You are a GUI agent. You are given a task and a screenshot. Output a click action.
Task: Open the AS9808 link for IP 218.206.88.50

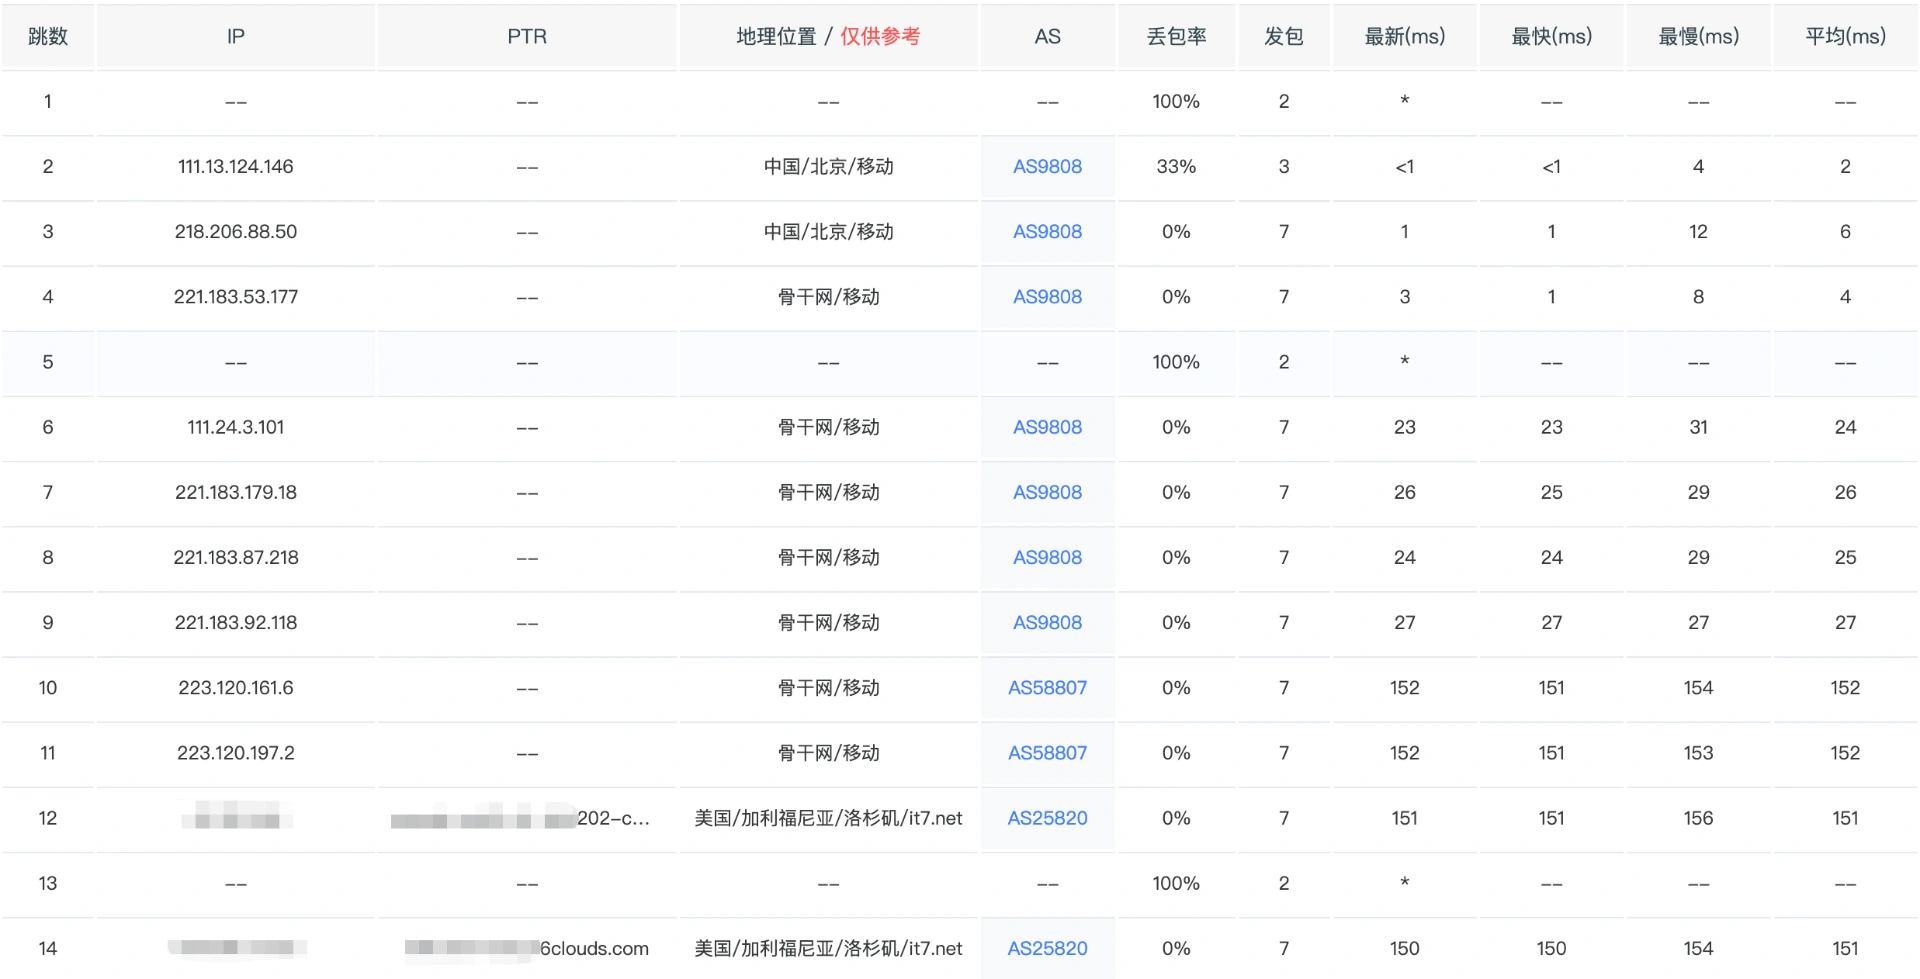coord(1047,232)
